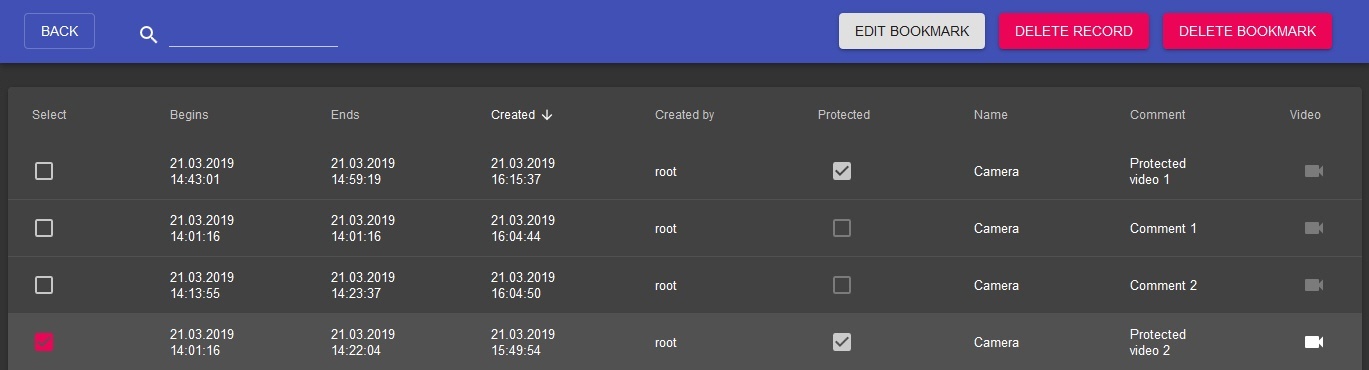Open video for Protected video 1 bookmark
The image size is (1369, 370).
coord(1314,171)
